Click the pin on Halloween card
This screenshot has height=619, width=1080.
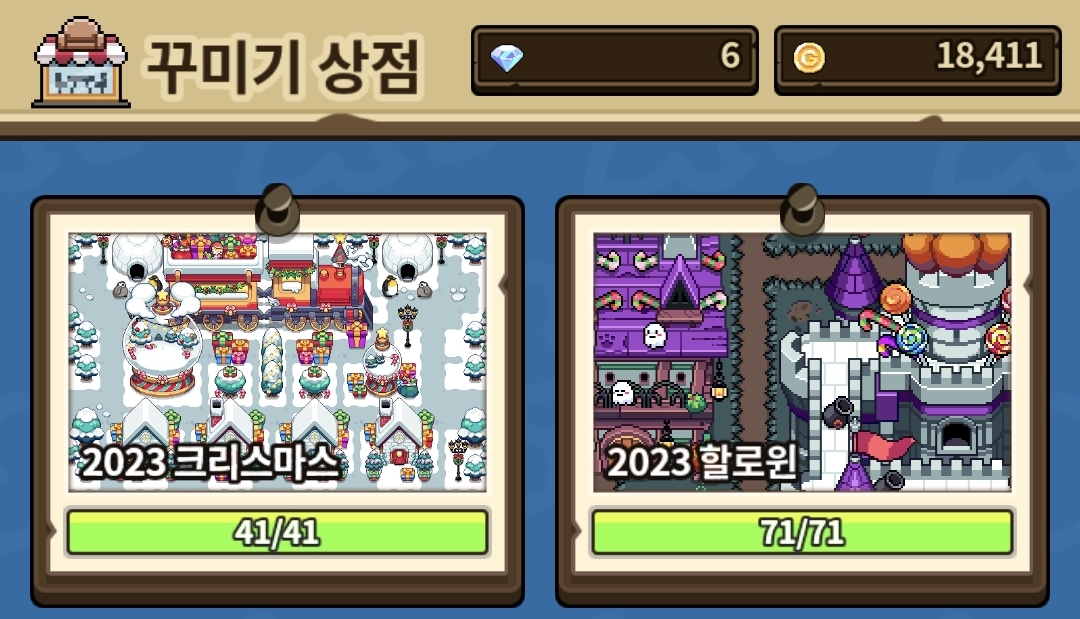click(802, 209)
